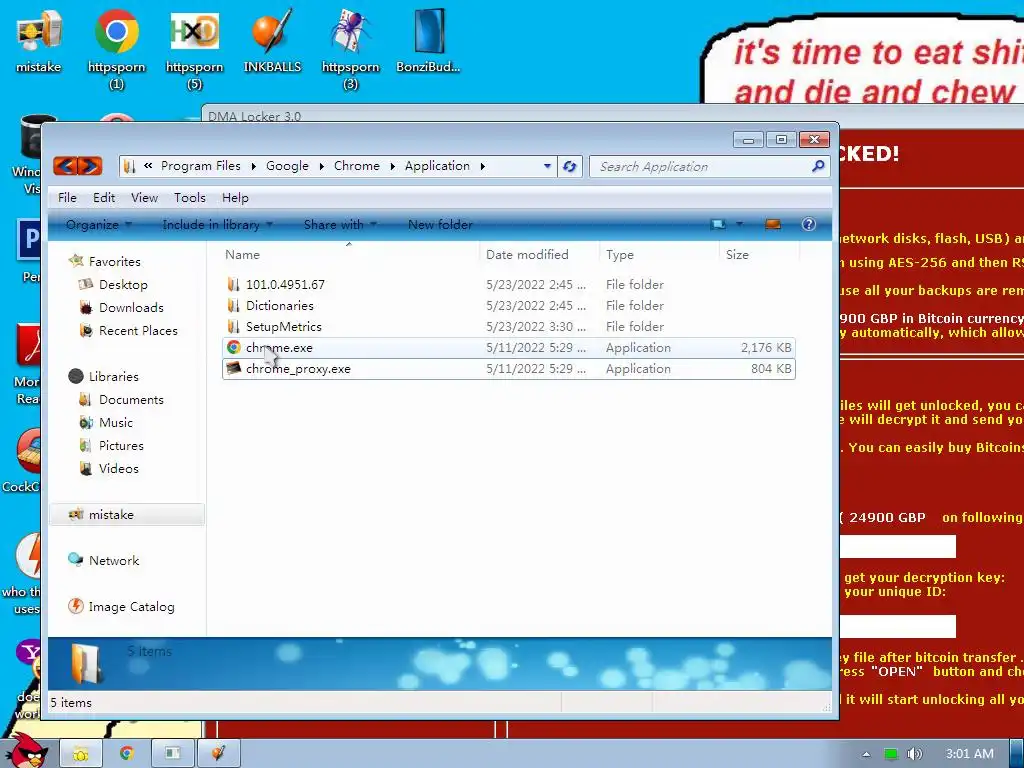Open the Tools menu

click(190, 198)
